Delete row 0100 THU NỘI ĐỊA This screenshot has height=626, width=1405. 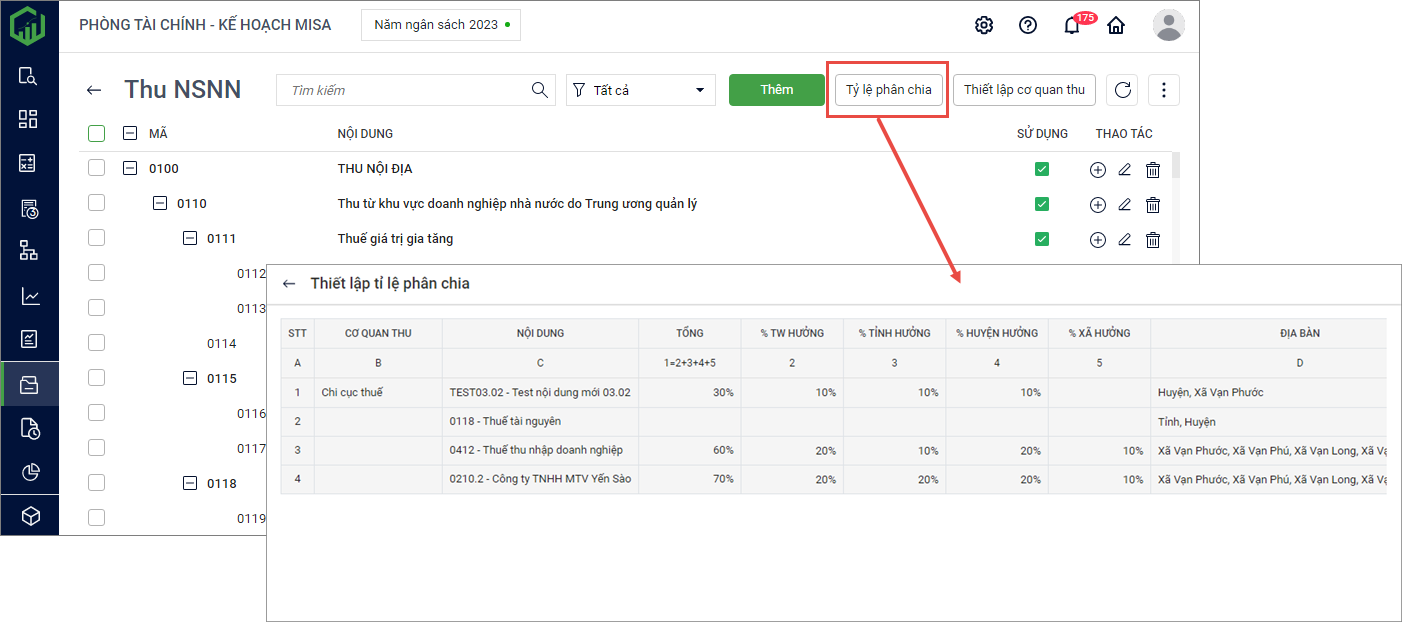coord(1153,170)
